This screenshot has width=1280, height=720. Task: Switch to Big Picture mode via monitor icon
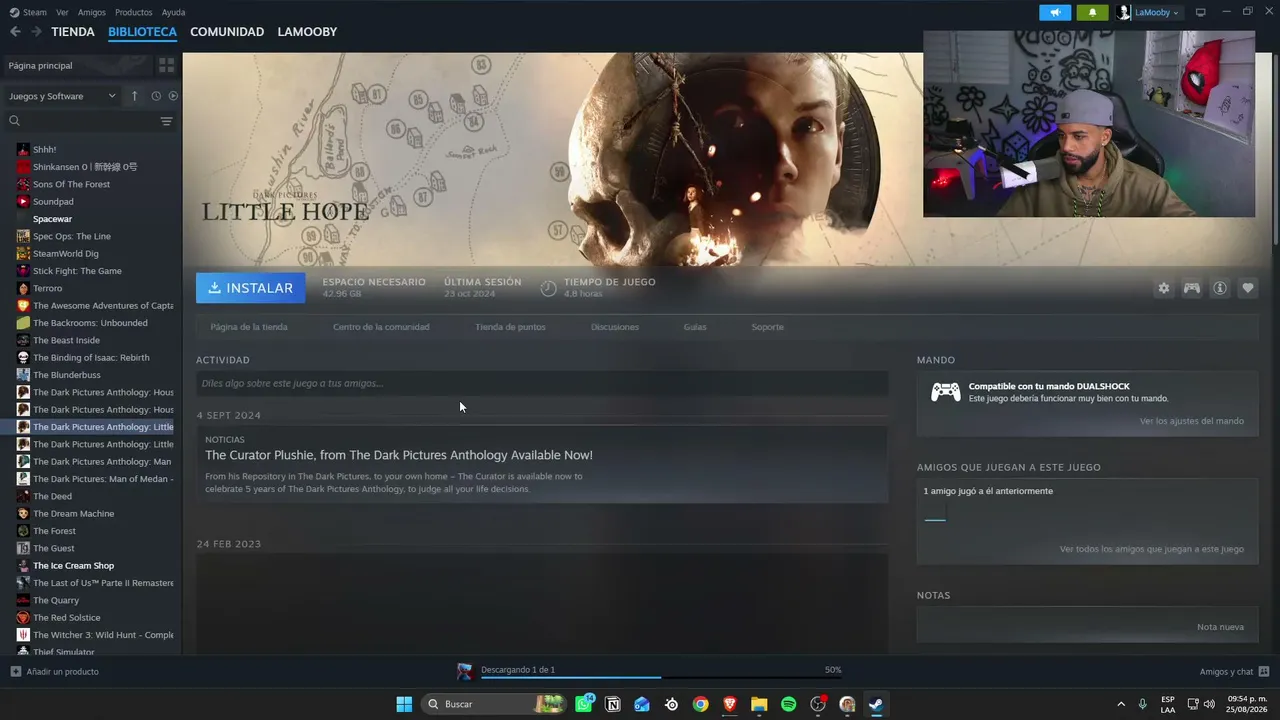[1201, 12]
